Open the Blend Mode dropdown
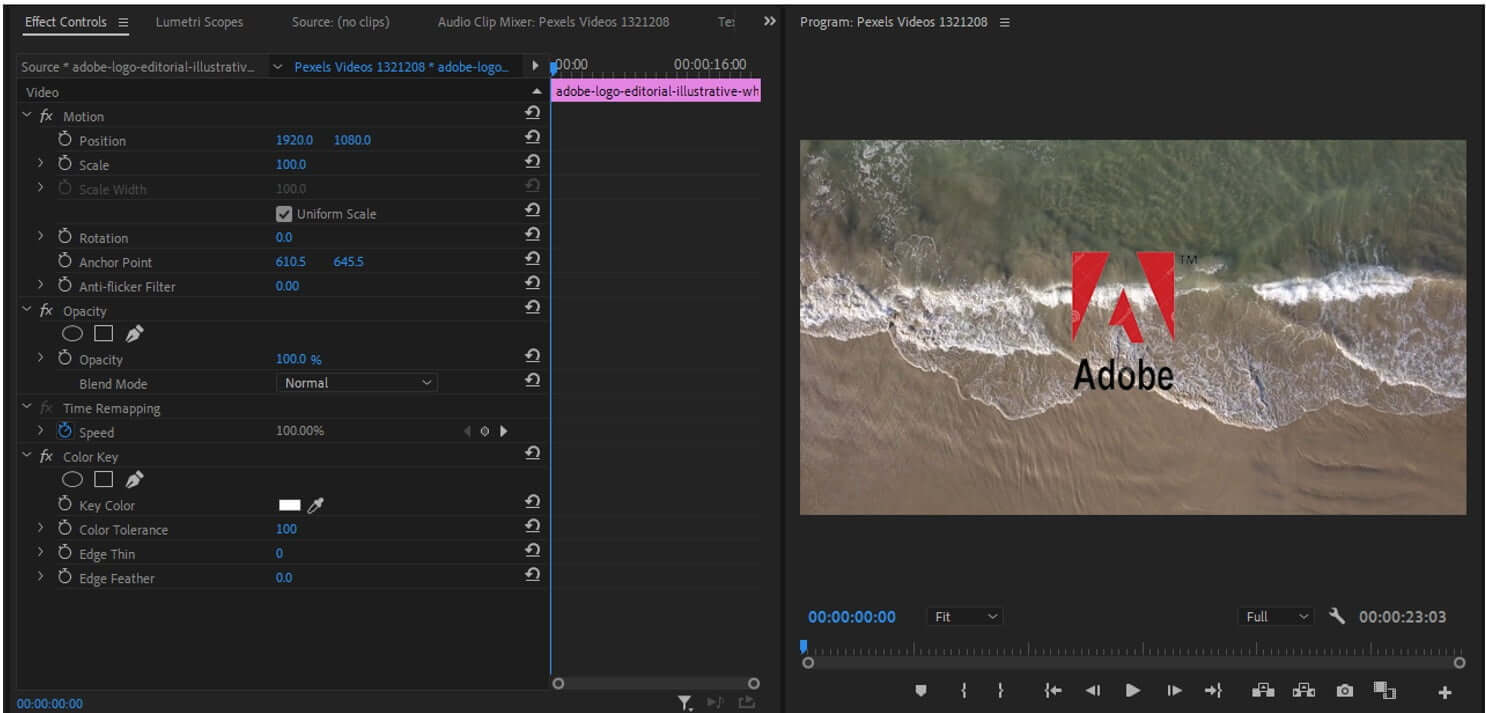The image size is (1486, 713). 356,382
